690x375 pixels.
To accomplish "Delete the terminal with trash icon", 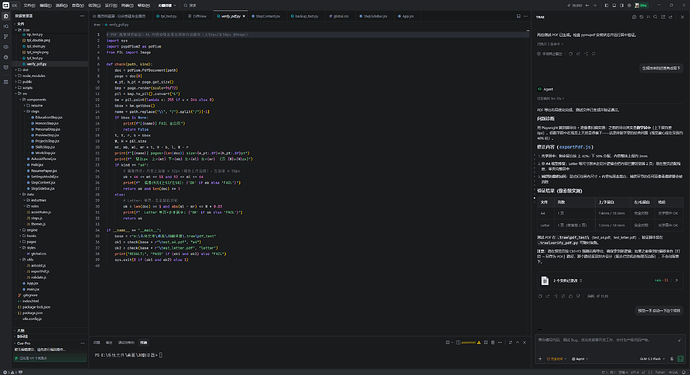I will (x=493, y=342).
